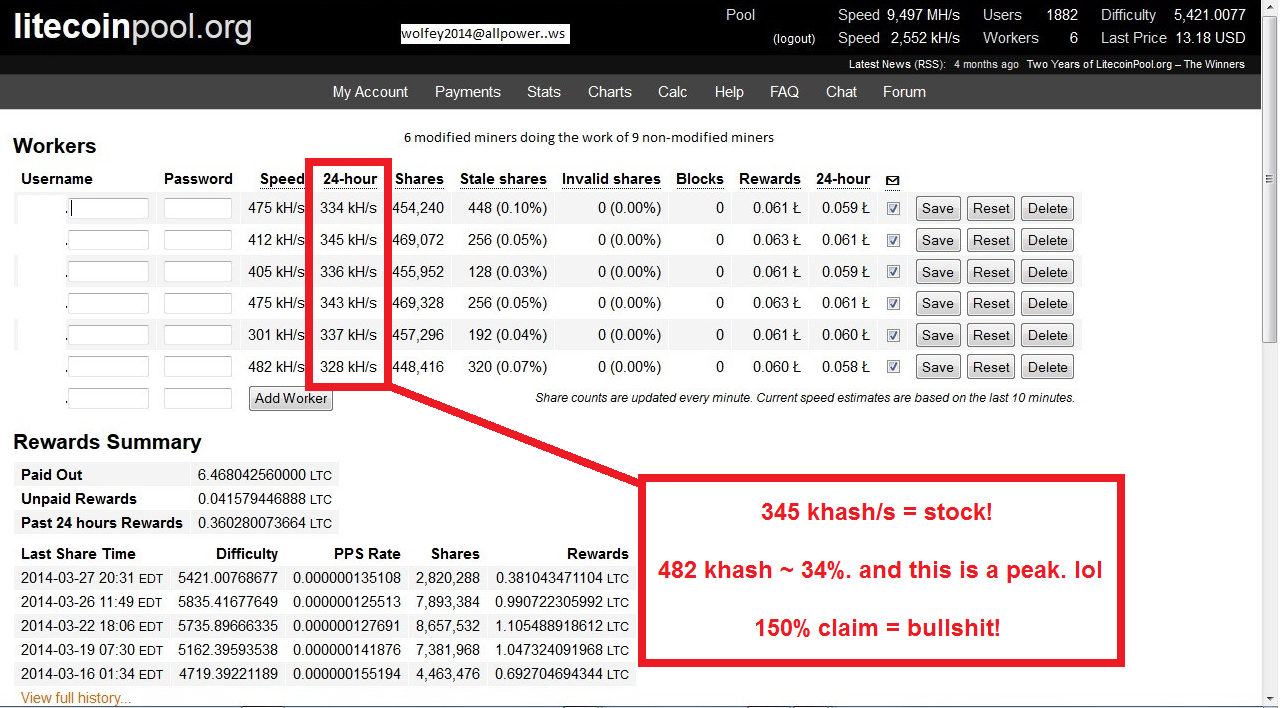Screen dimensions: 1280x708
Task: Click the Invalid shares column header
Action: [611, 180]
